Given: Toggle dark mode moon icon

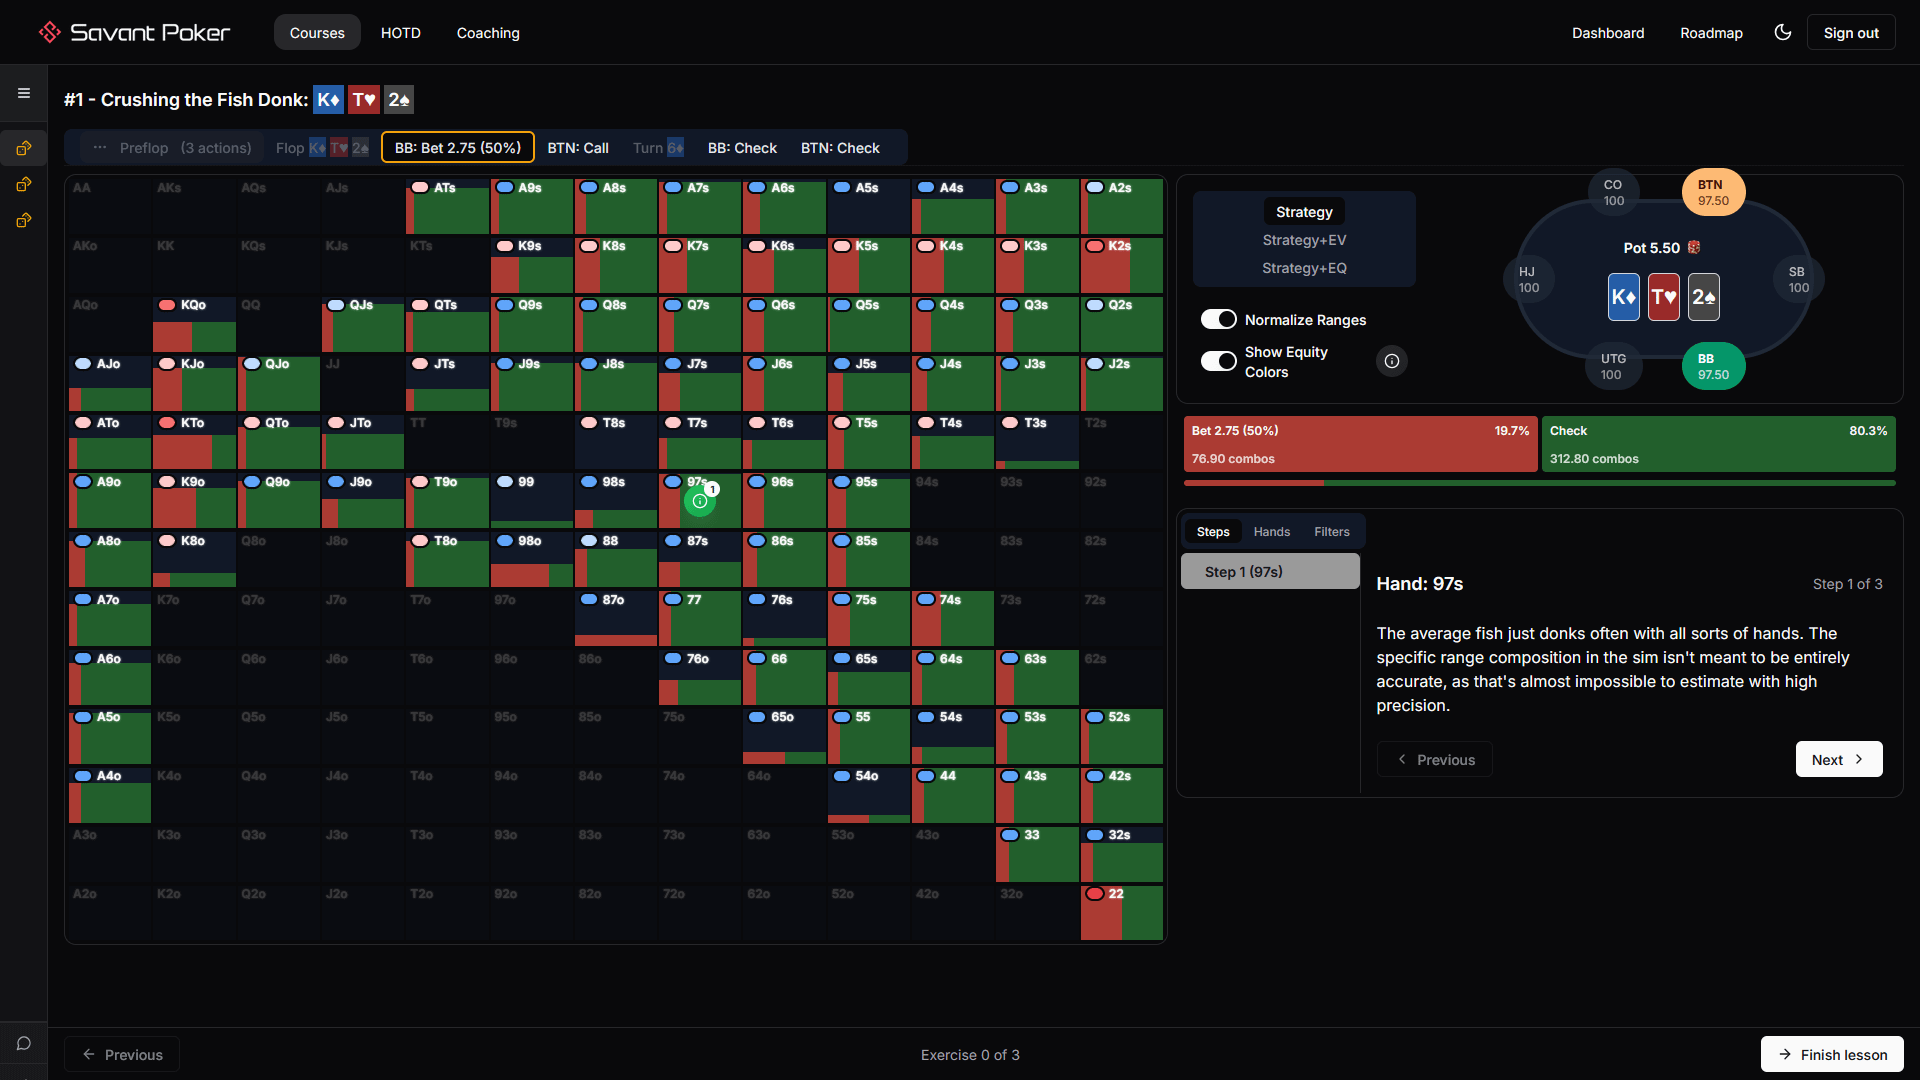Looking at the screenshot, I should (x=1782, y=32).
